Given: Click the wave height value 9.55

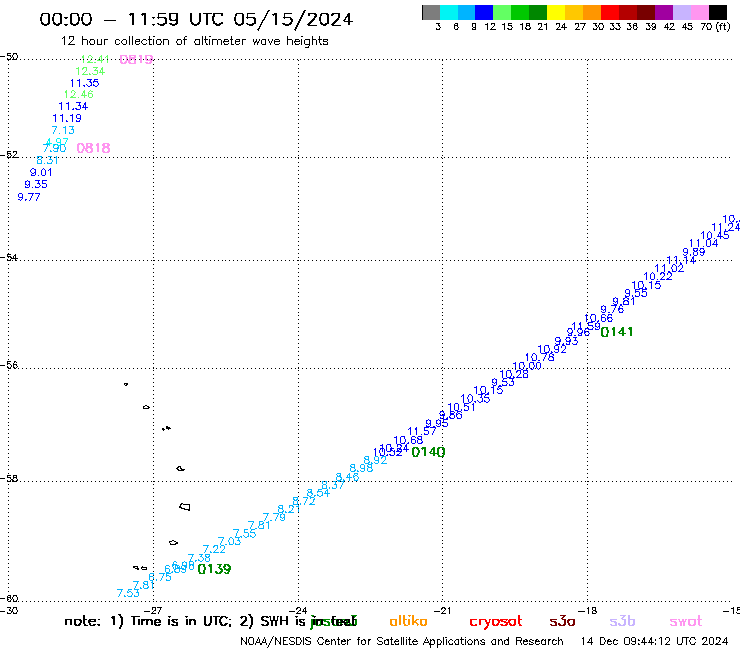Looking at the screenshot, I should [x=636, y=293].
